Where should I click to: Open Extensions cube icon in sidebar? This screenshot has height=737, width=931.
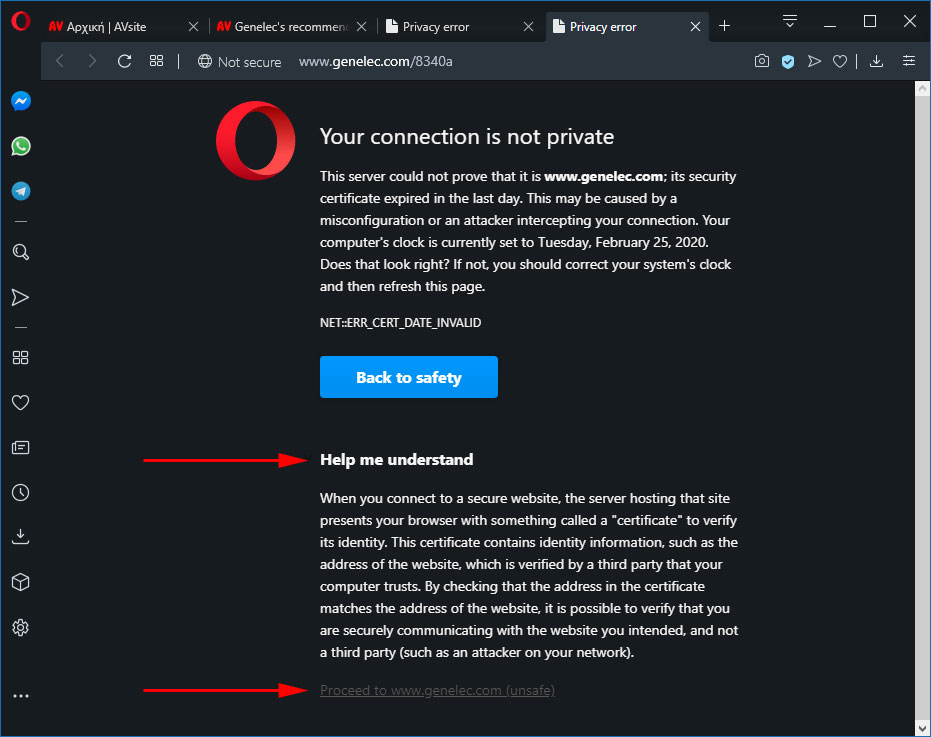[21, 582]
